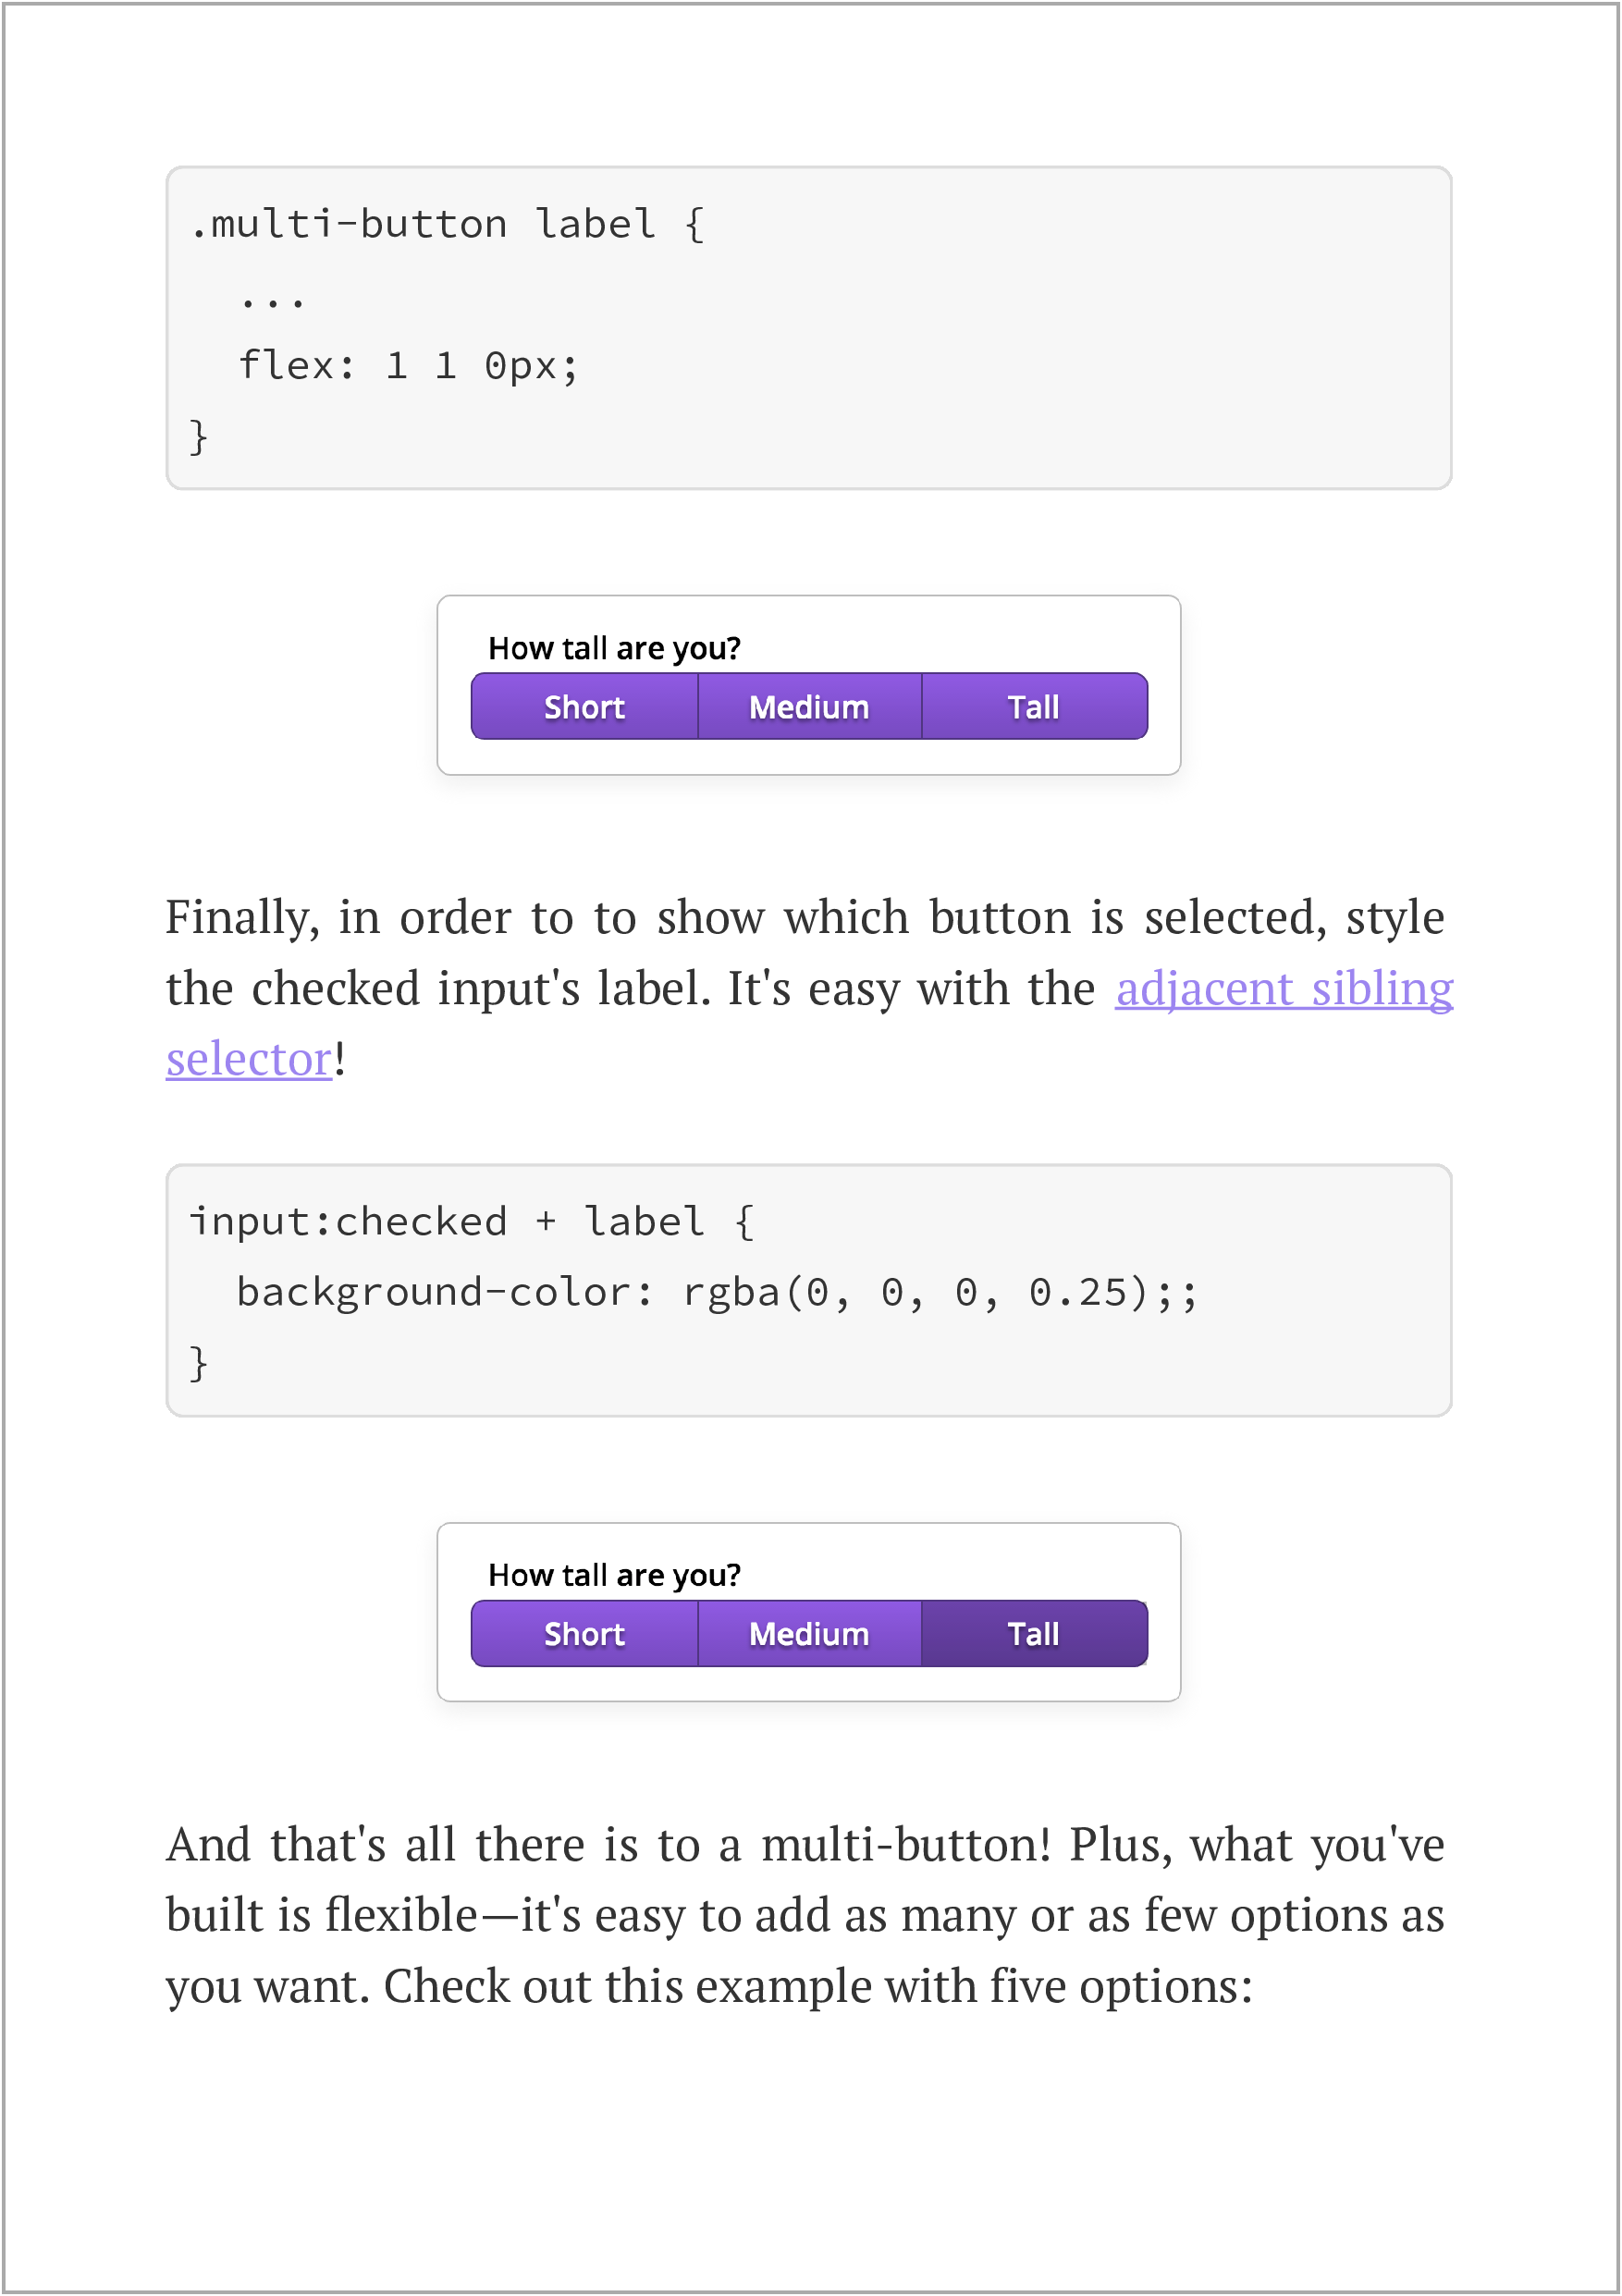
Task: Choose Short in the second height selector
Action: pos(584,1633)
